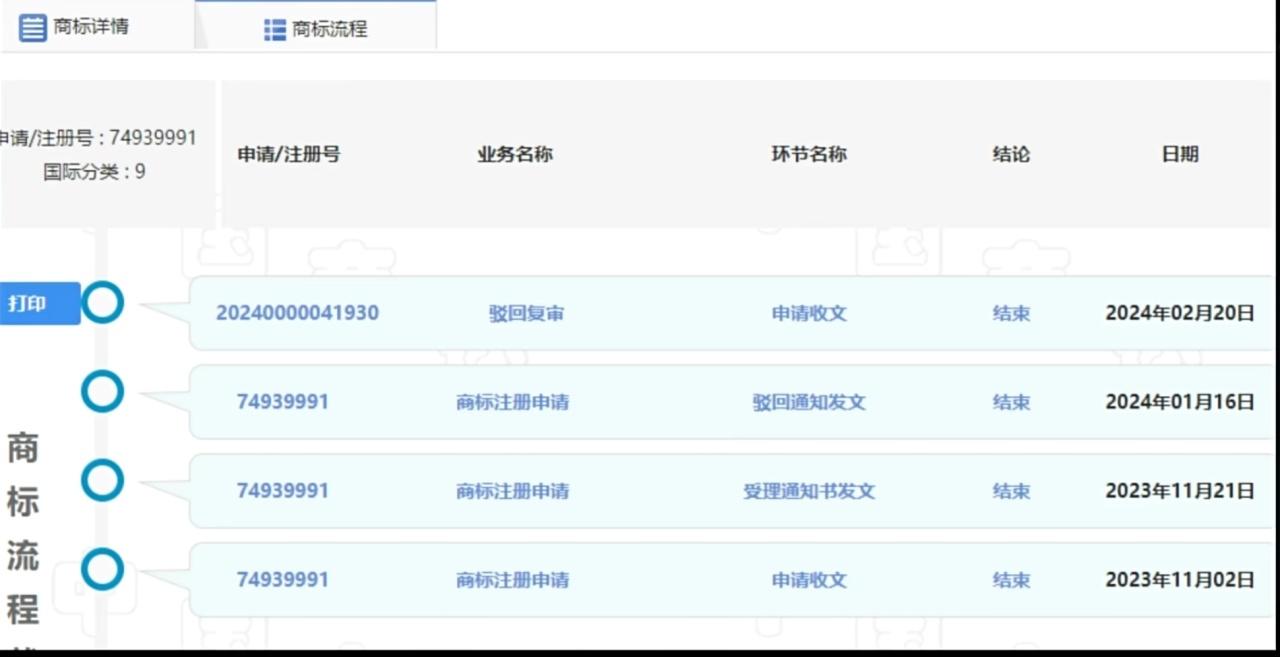This screenshot has width=1280, height=657.
Task: Click the 商标流程 tab list icon
Action: pyautogui.click(x=275, y=30)
